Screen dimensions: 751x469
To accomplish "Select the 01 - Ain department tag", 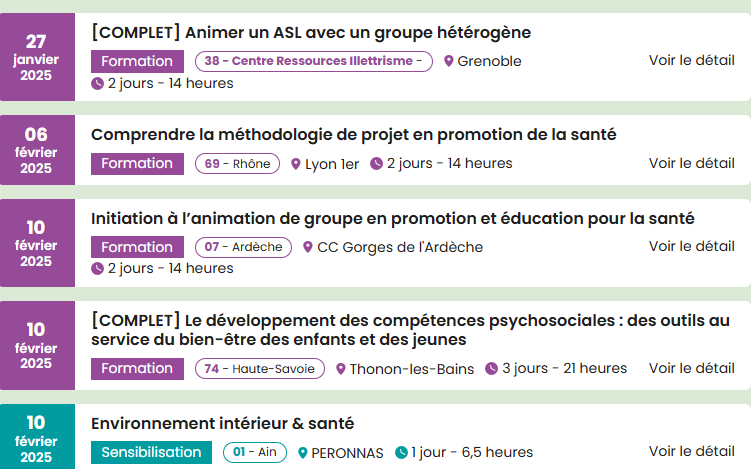I will pos(255,452).
